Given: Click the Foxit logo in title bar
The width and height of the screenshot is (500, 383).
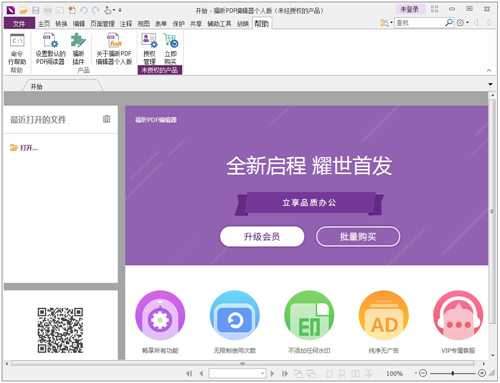Looking at the screenshot, I should [11, 10].
